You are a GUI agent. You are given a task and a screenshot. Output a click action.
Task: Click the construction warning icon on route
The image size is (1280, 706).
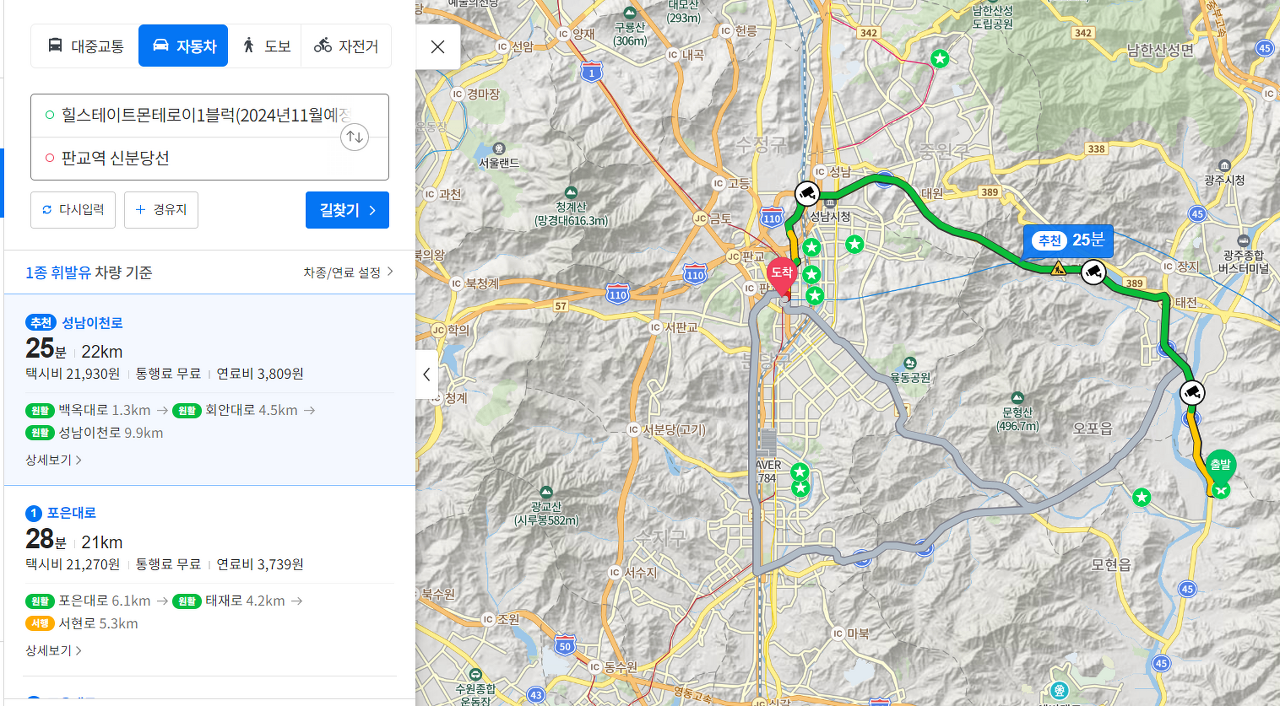coord(1058,267)
